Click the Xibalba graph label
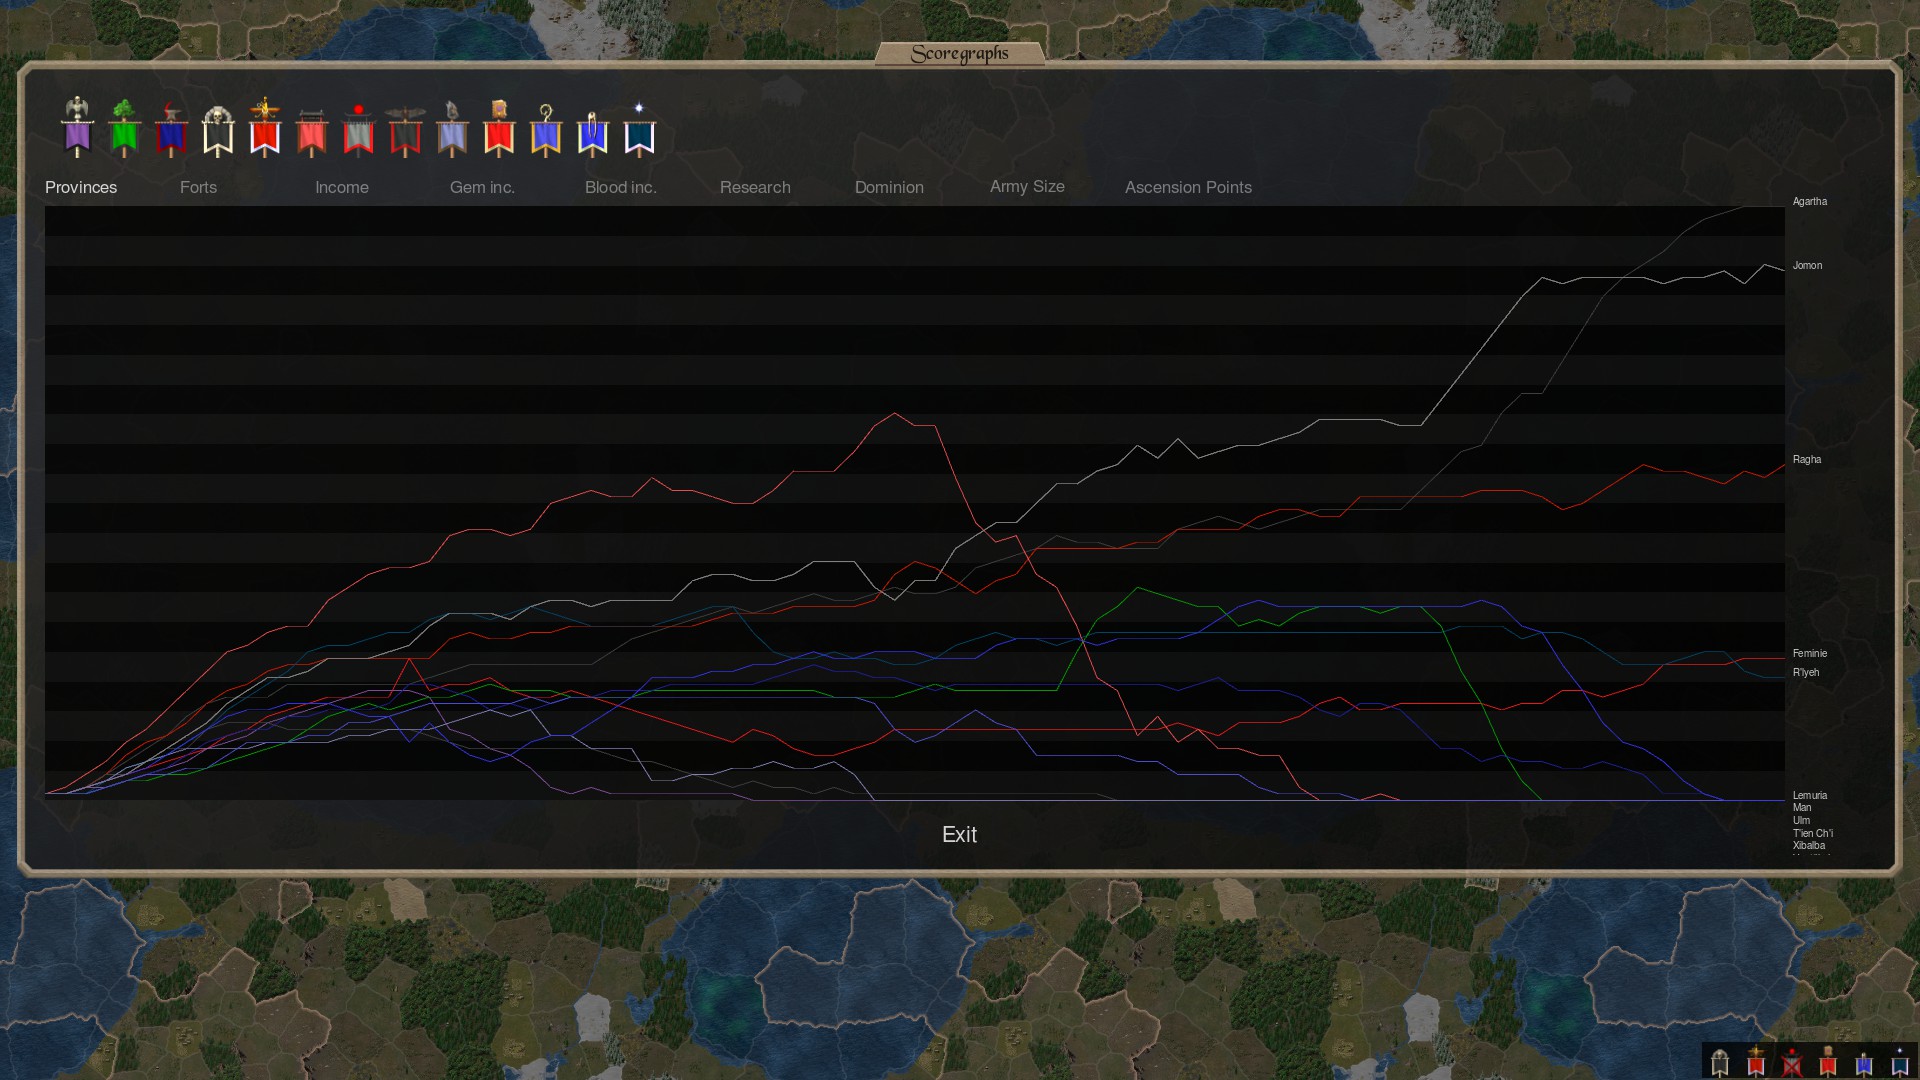The image size is (1920, 1080). click(1808, 845)
